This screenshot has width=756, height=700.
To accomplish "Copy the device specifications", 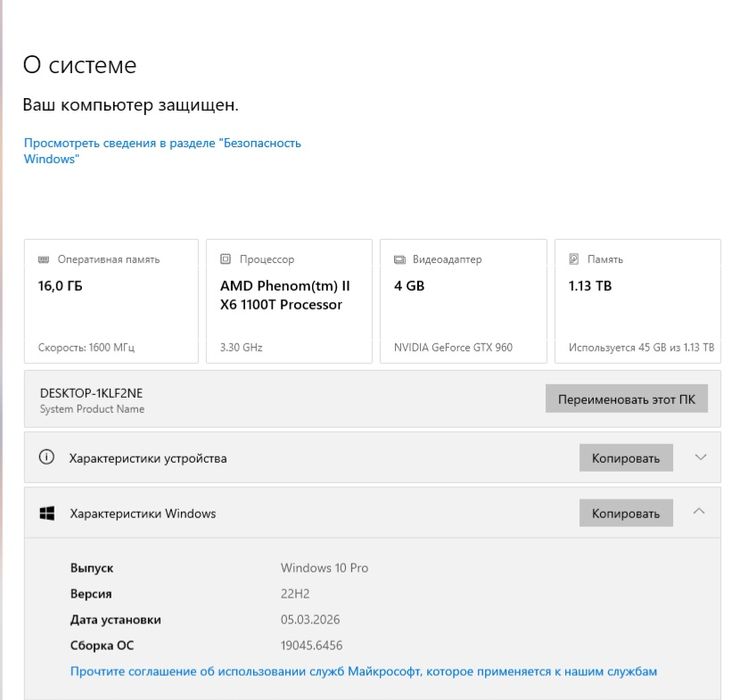I will tap(626, 458).
